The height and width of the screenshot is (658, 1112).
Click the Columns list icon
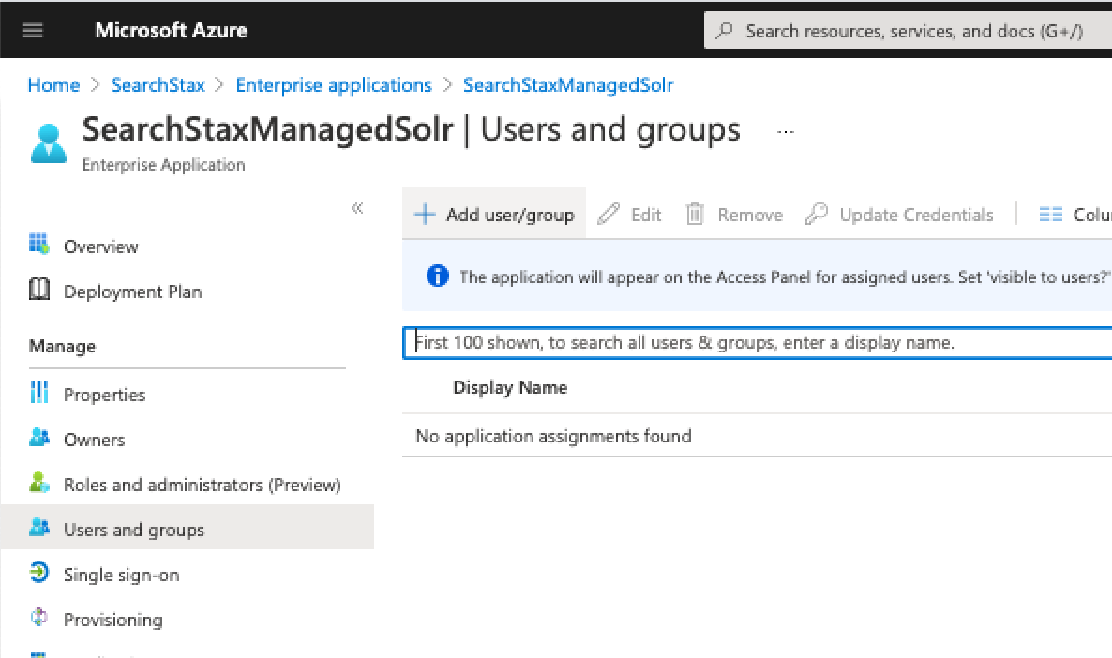tap(1050, 214)
